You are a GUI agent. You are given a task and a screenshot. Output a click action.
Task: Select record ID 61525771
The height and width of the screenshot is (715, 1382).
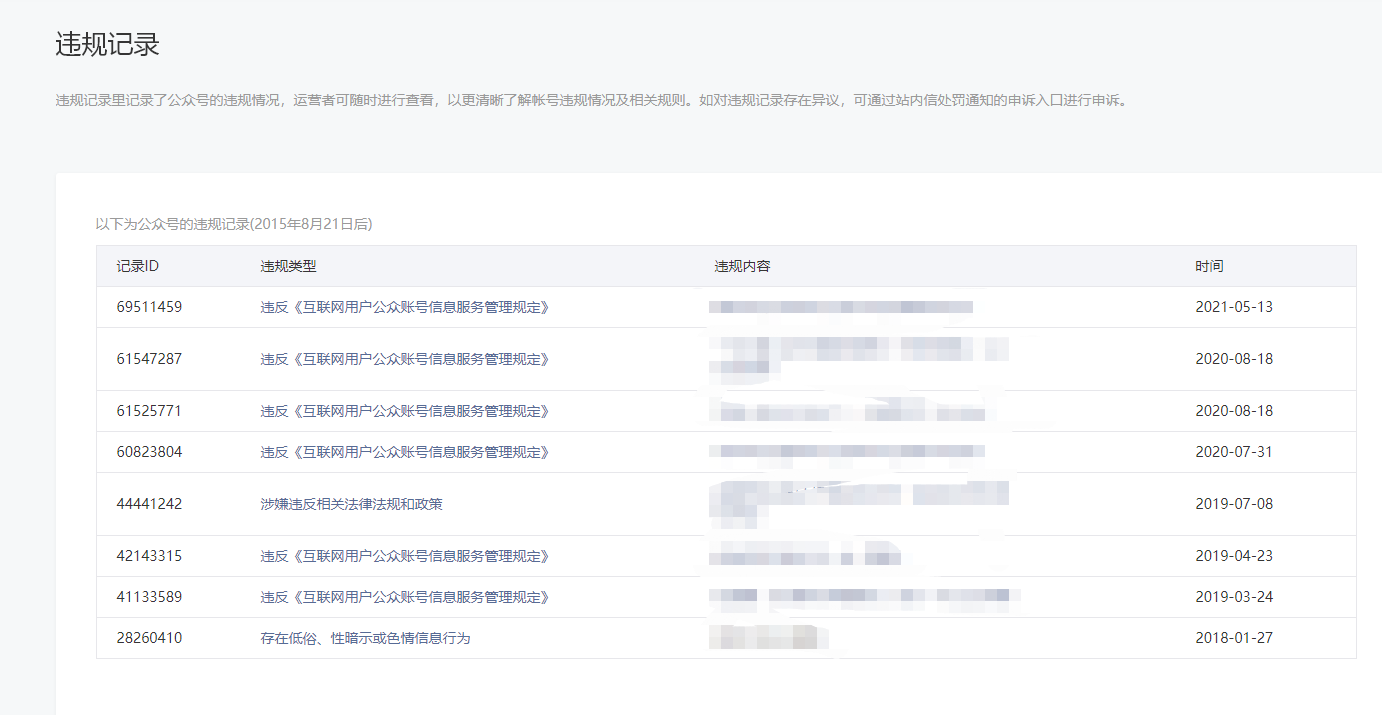click(x=149, y=411)
